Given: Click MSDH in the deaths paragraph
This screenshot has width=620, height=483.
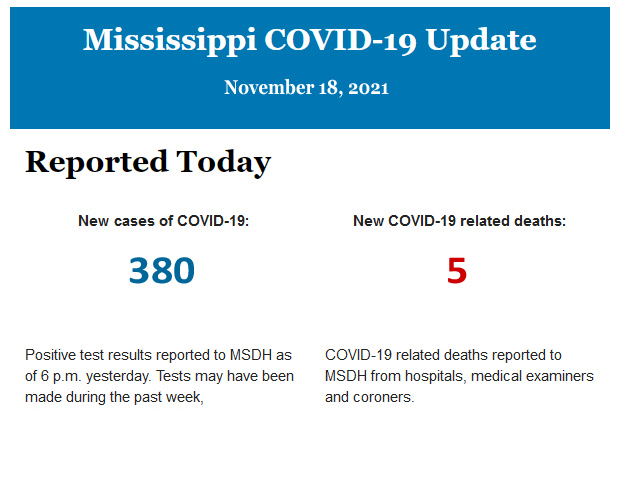Looking at the screenshot, I should (347, 376).
